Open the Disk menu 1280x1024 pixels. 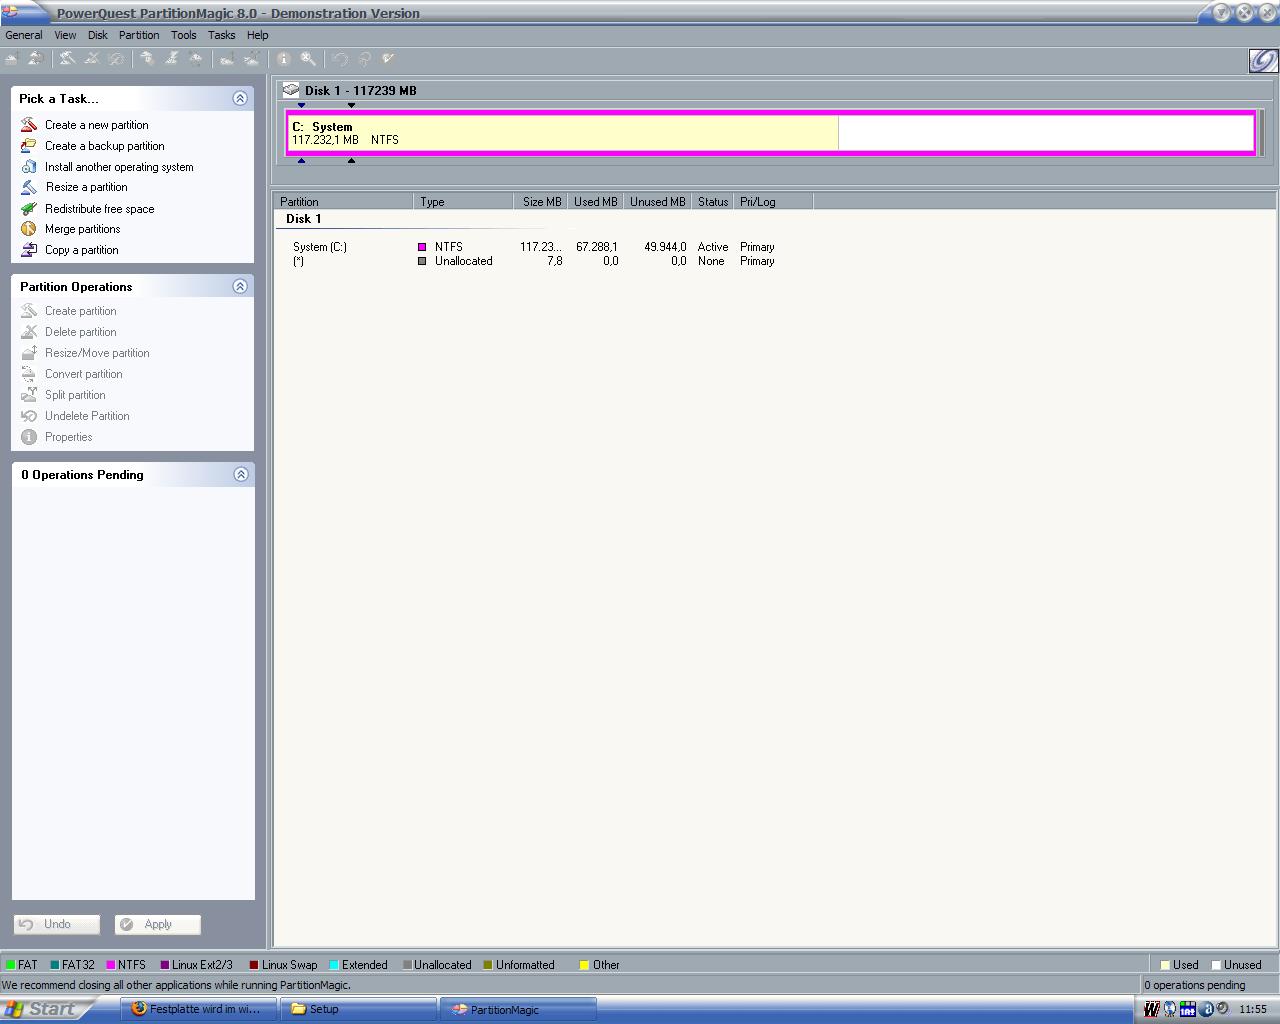coord(97,35)
